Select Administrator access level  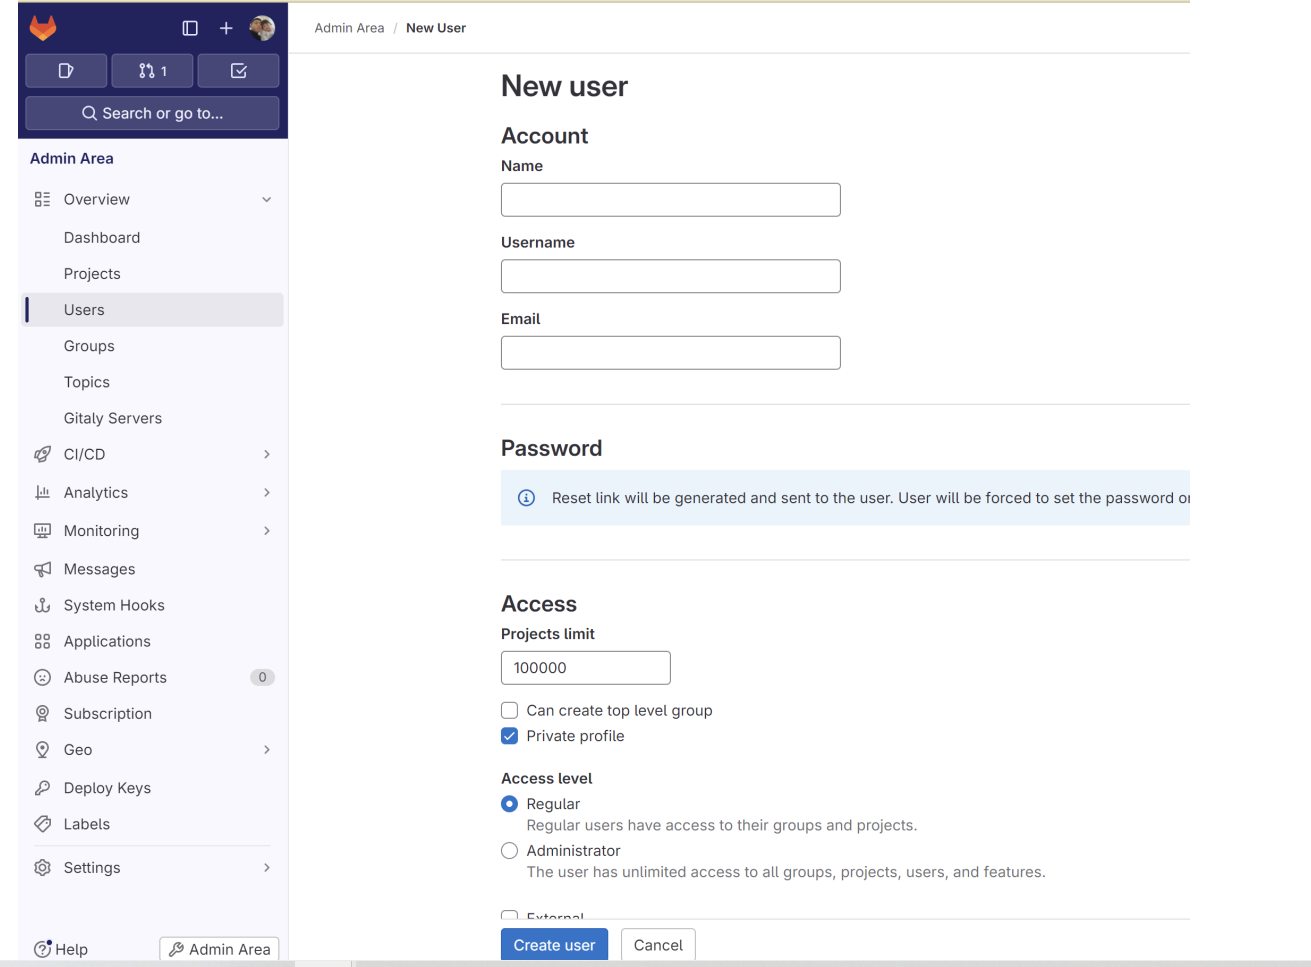pos(509,851)
